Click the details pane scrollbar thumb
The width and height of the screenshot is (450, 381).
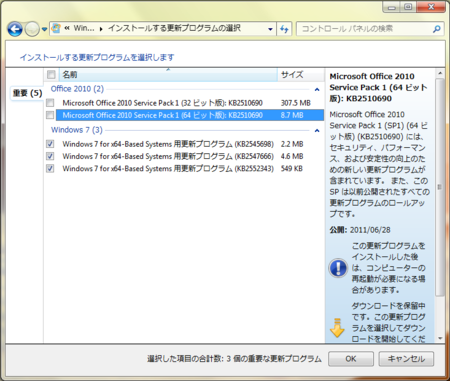(440, 187)
